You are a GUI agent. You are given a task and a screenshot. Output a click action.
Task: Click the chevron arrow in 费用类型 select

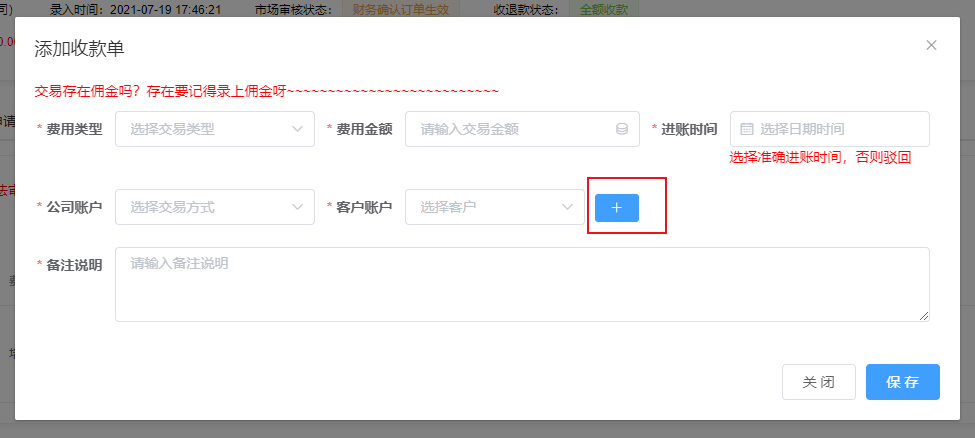(x=297, y=129)
